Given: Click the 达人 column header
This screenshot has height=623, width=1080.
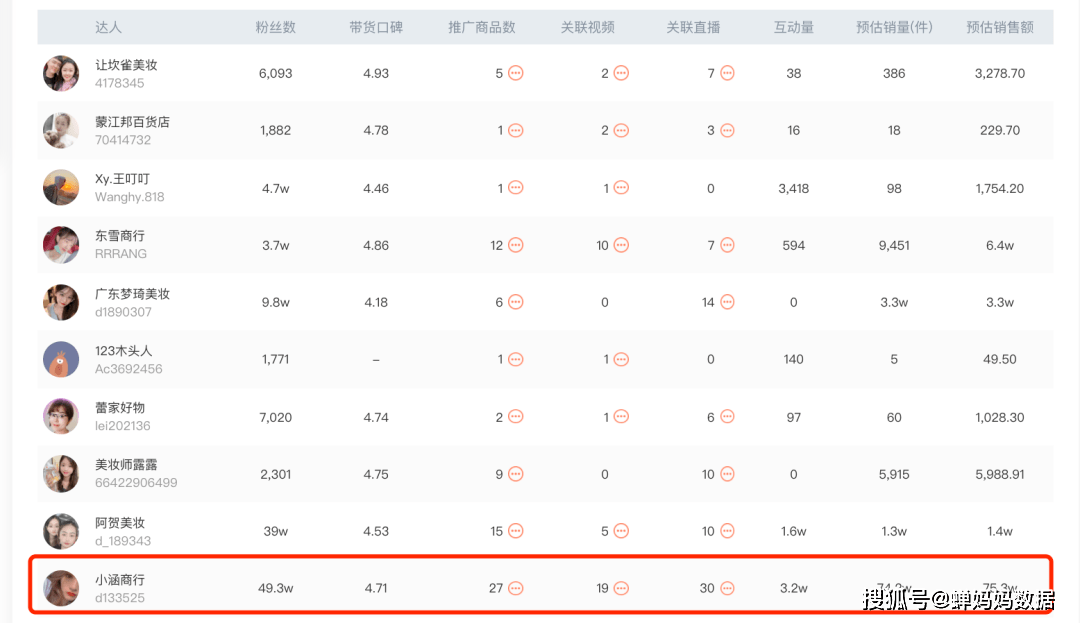Looking at the screenshot, I should coord(108,27).
